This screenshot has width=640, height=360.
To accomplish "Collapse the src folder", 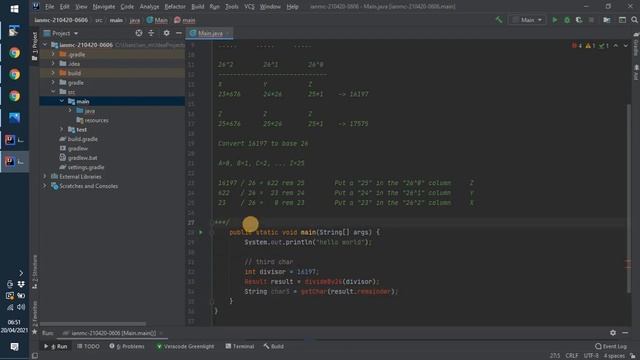I will 53,92.
